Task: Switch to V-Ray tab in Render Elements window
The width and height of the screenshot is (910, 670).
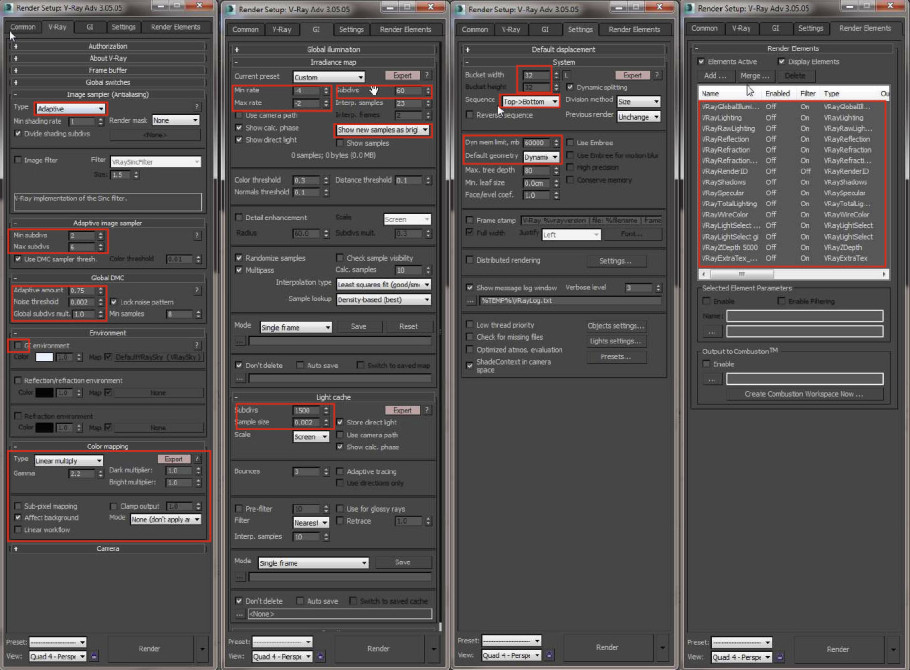Action: pyautogui.click(x=741, y=28)
